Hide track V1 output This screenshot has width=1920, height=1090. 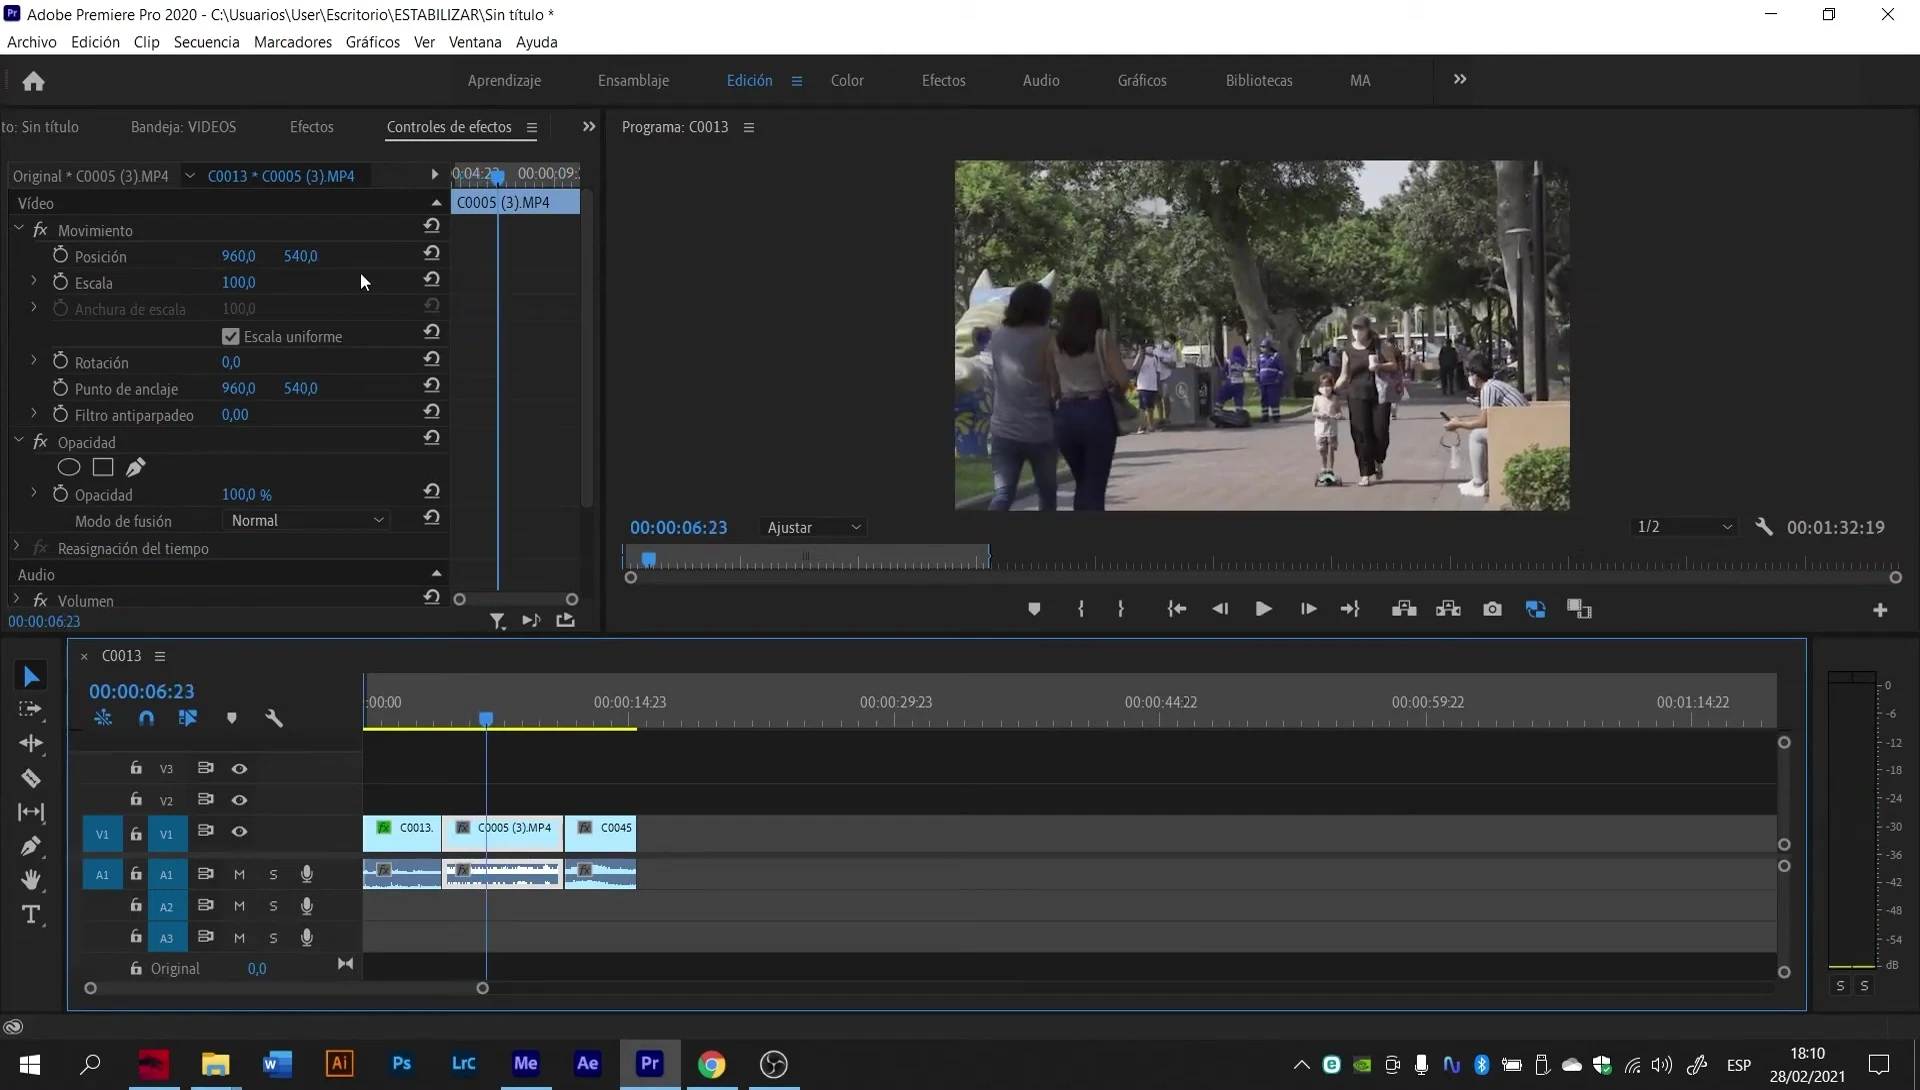pyautogui.click(x=239, y=832)
